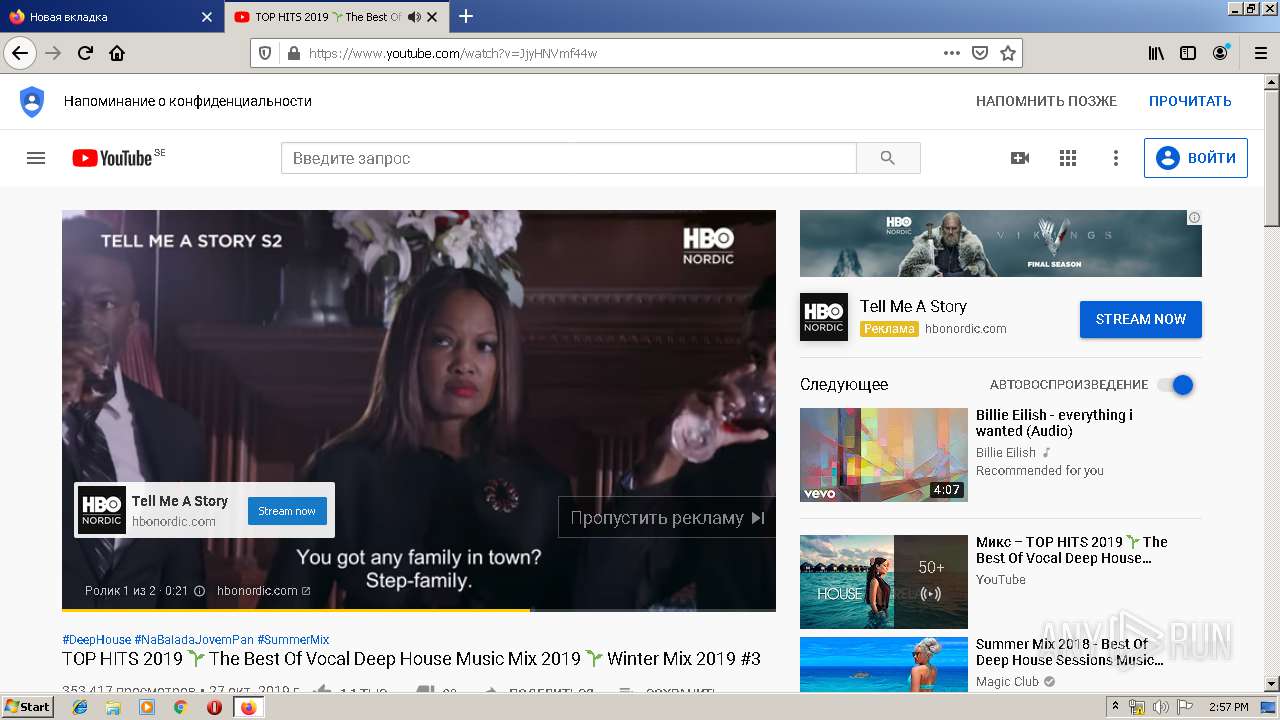Open the Firefox account icon
1280x720 pixels.
[1220, 53]
